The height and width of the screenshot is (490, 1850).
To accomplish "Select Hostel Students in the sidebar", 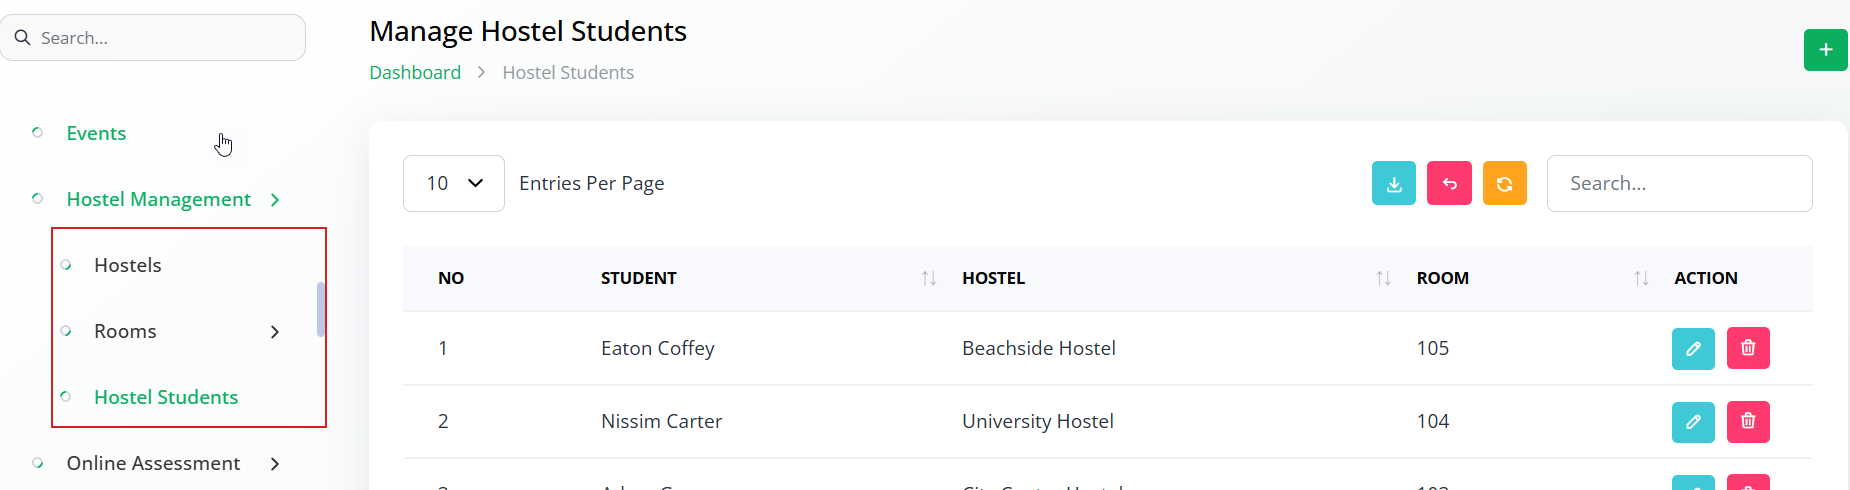I will pos(166,397).
